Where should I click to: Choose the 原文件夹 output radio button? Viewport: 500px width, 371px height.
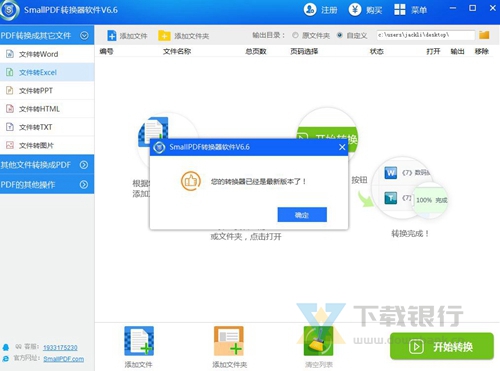[x=295, y=35]
